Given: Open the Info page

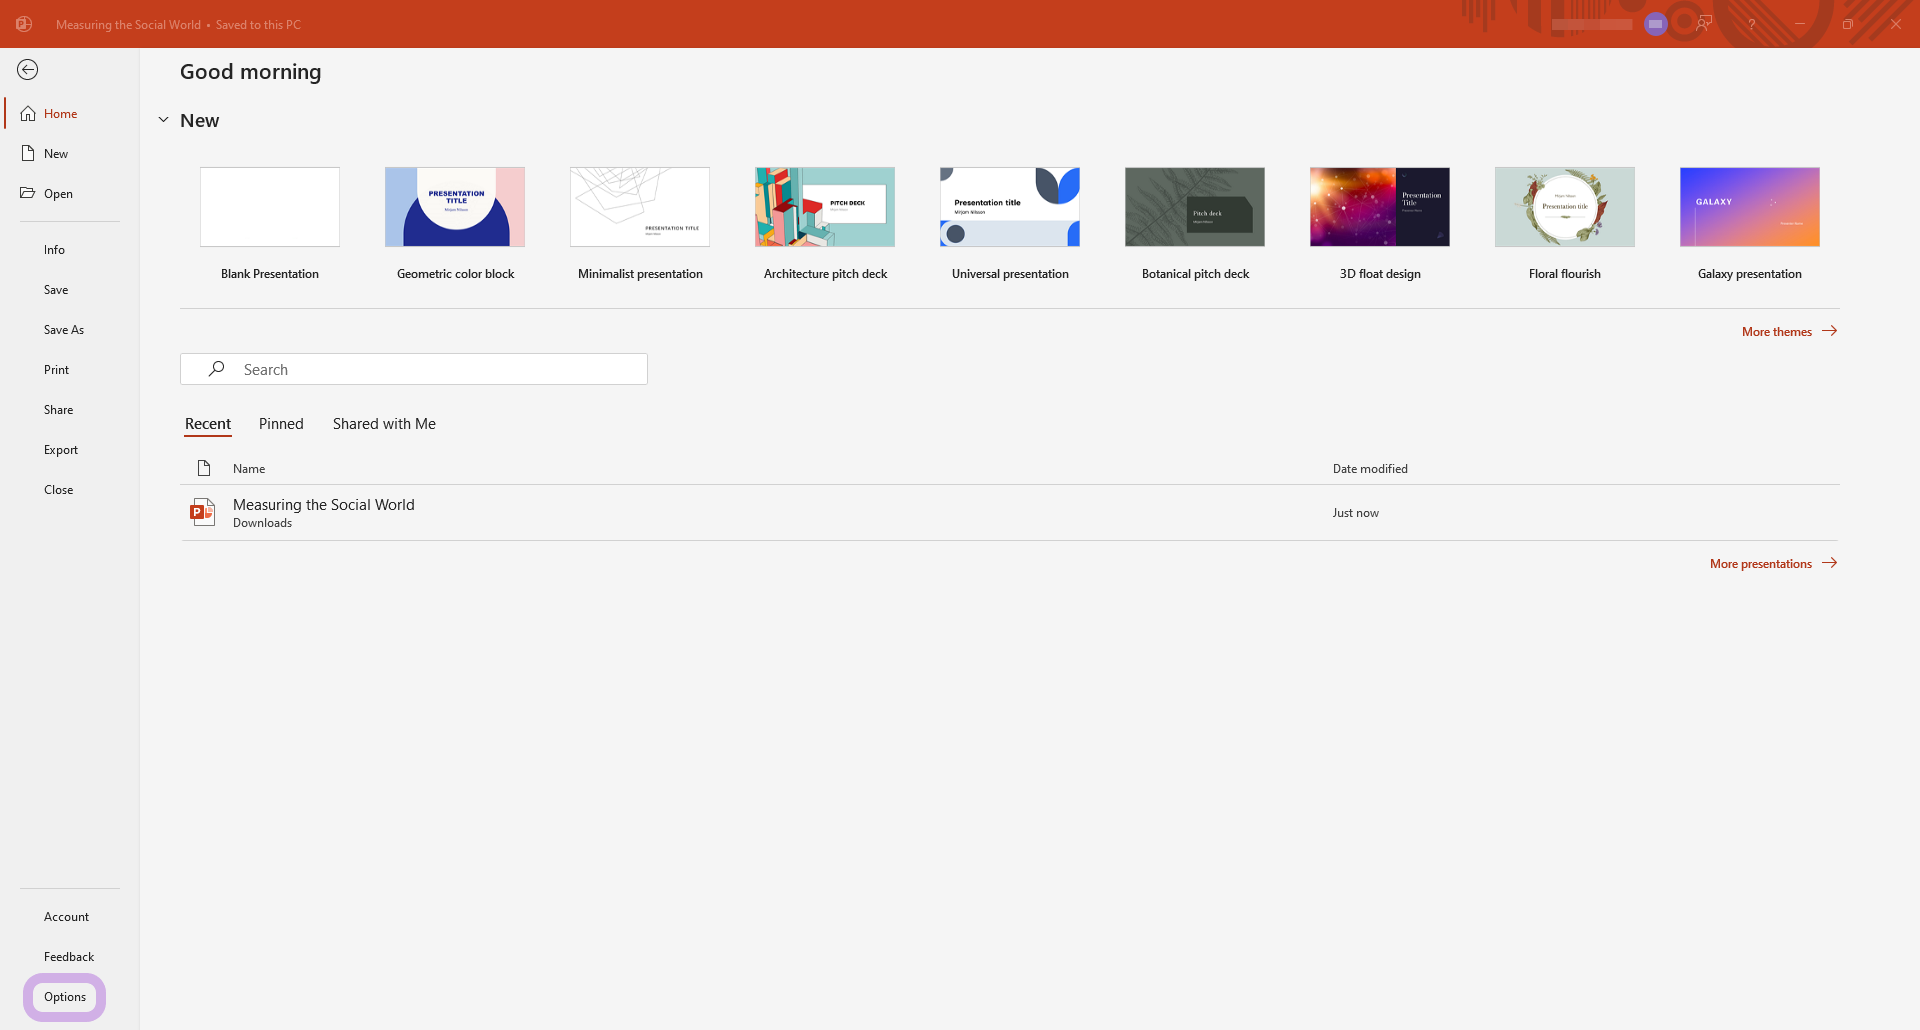Looking at the screenshot, I should pos(70,250).
